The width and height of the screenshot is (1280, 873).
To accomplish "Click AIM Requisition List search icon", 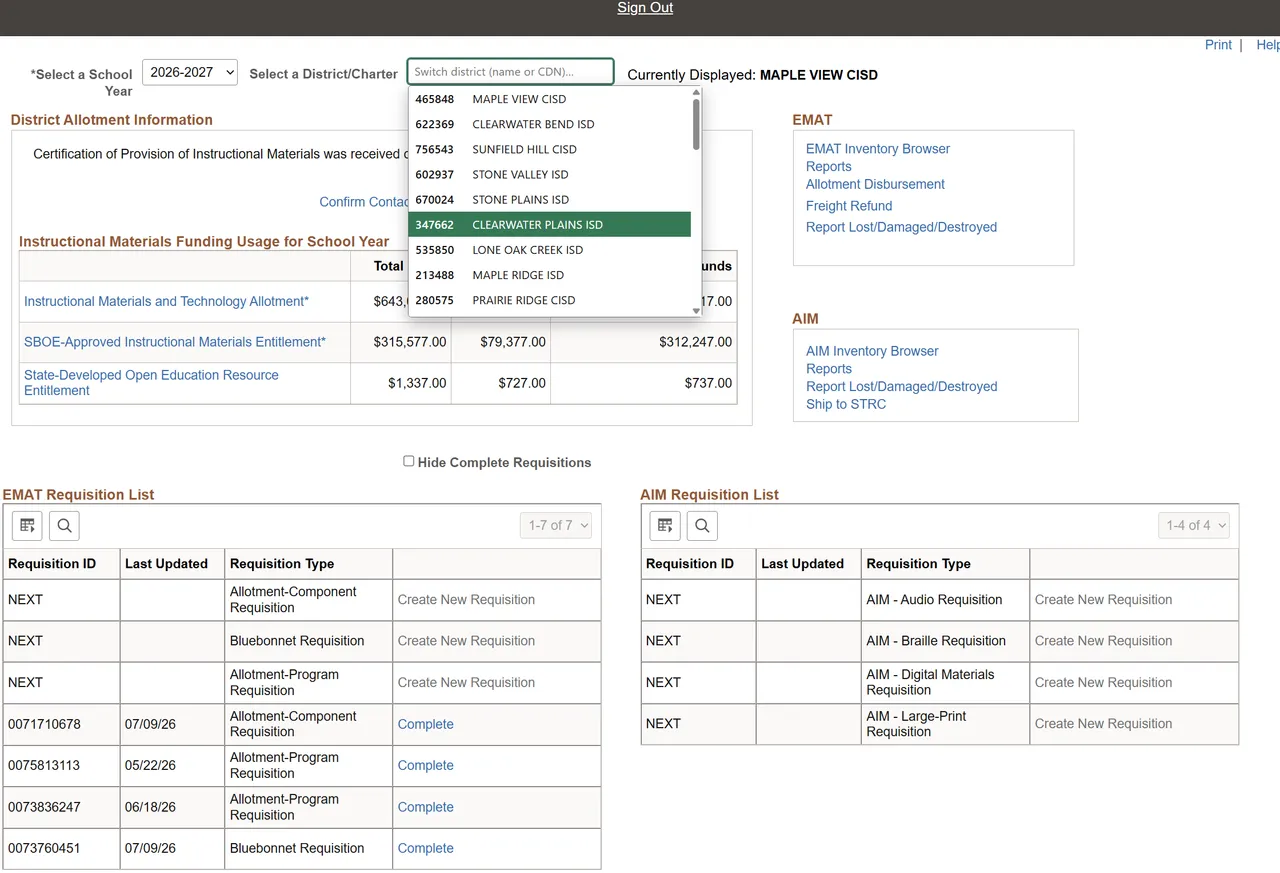I will click(702, 525).
